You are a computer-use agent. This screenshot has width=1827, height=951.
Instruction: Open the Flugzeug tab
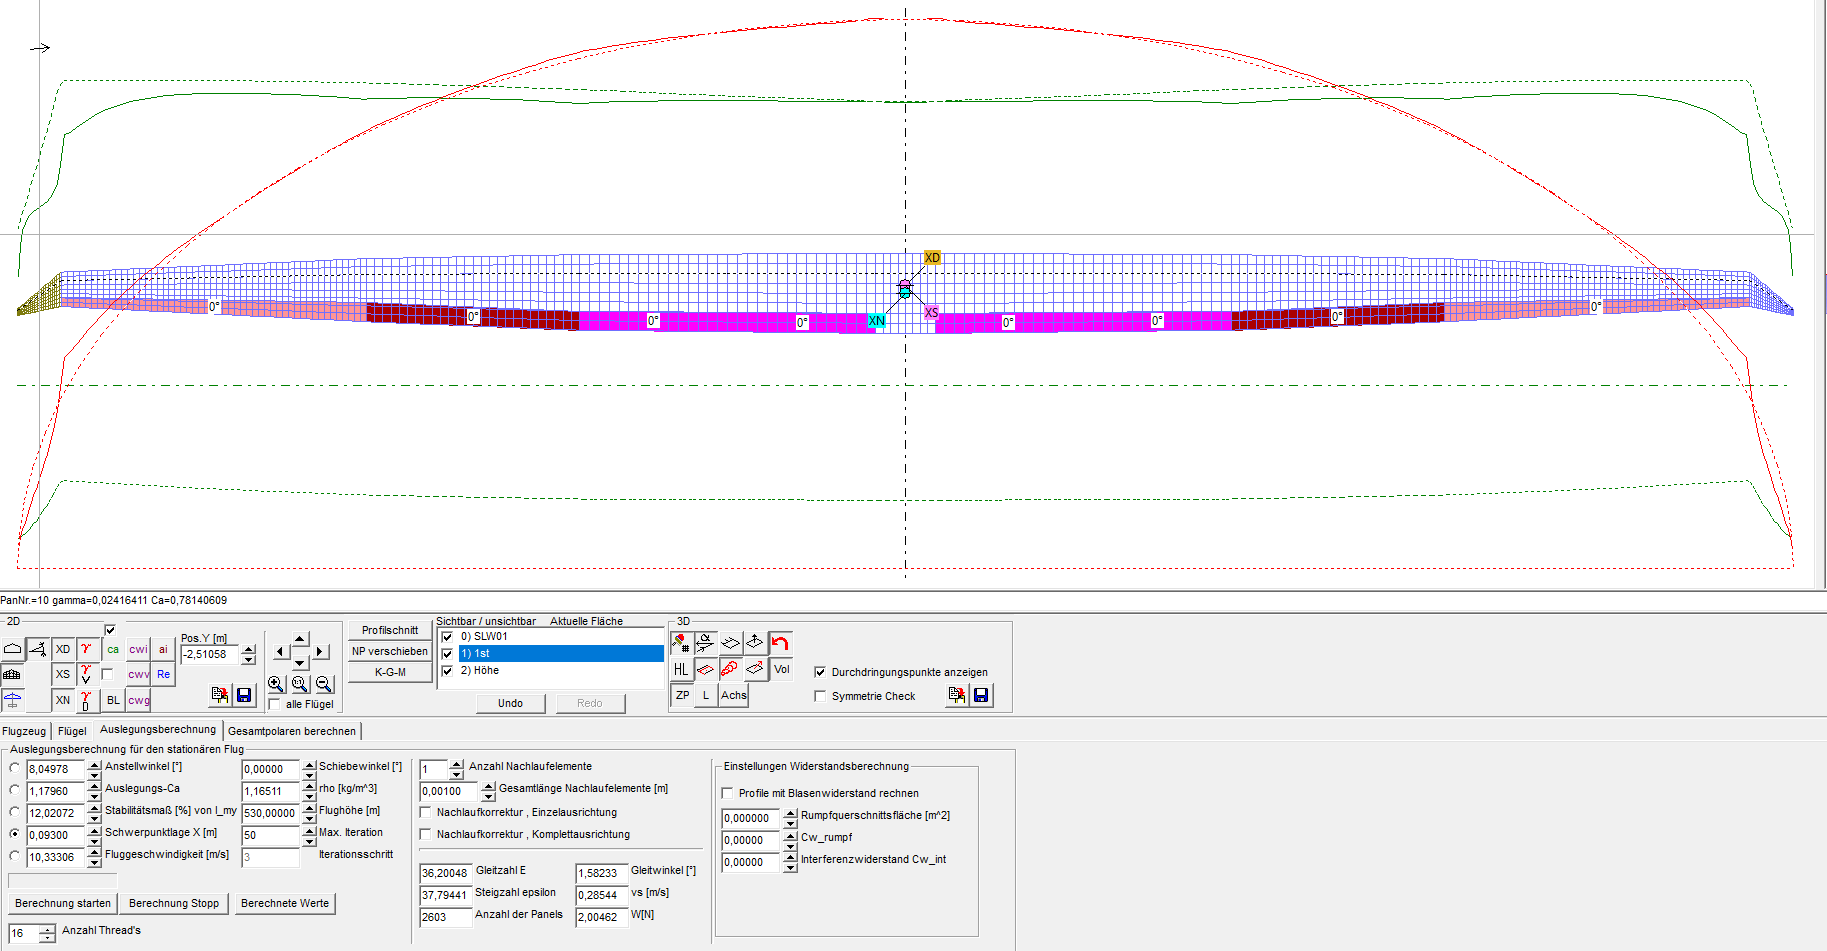coord(24,731)
